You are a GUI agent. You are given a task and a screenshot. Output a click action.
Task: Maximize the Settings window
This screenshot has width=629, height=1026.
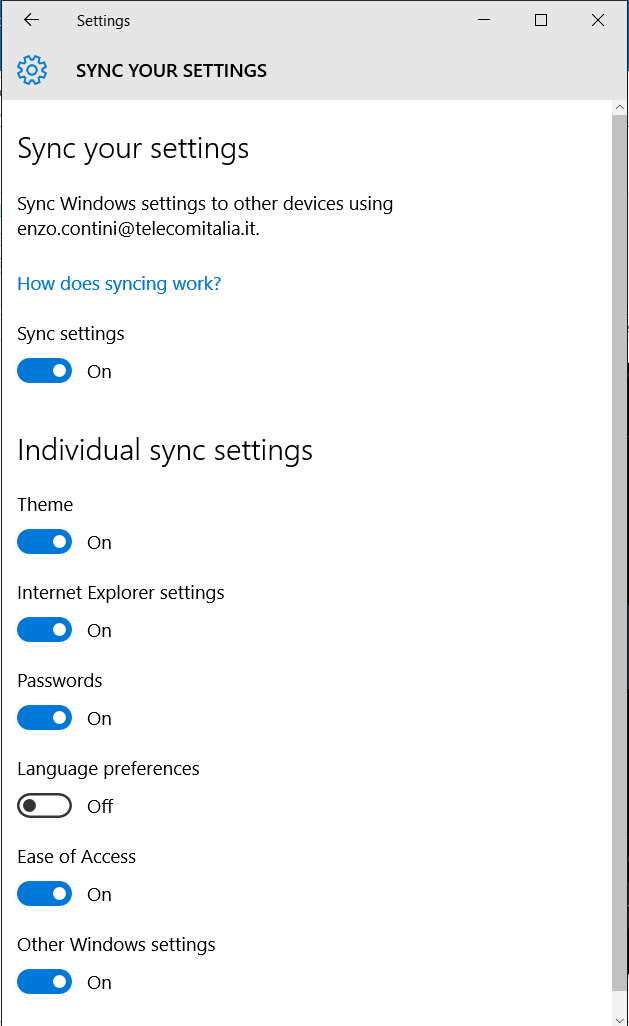(541, 20)
